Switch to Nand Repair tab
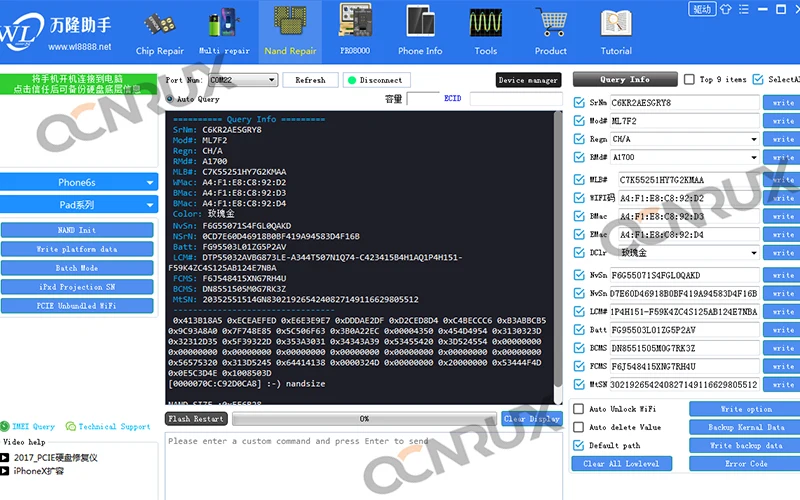 click(x=290, y=33)
